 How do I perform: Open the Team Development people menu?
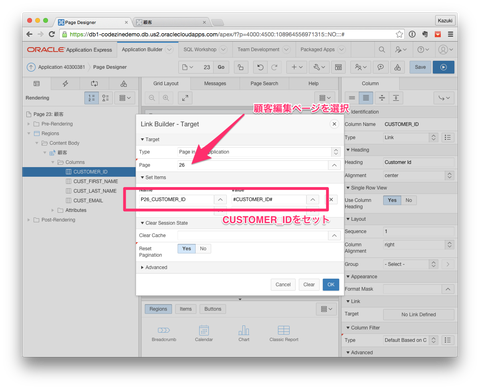(361, 67)
